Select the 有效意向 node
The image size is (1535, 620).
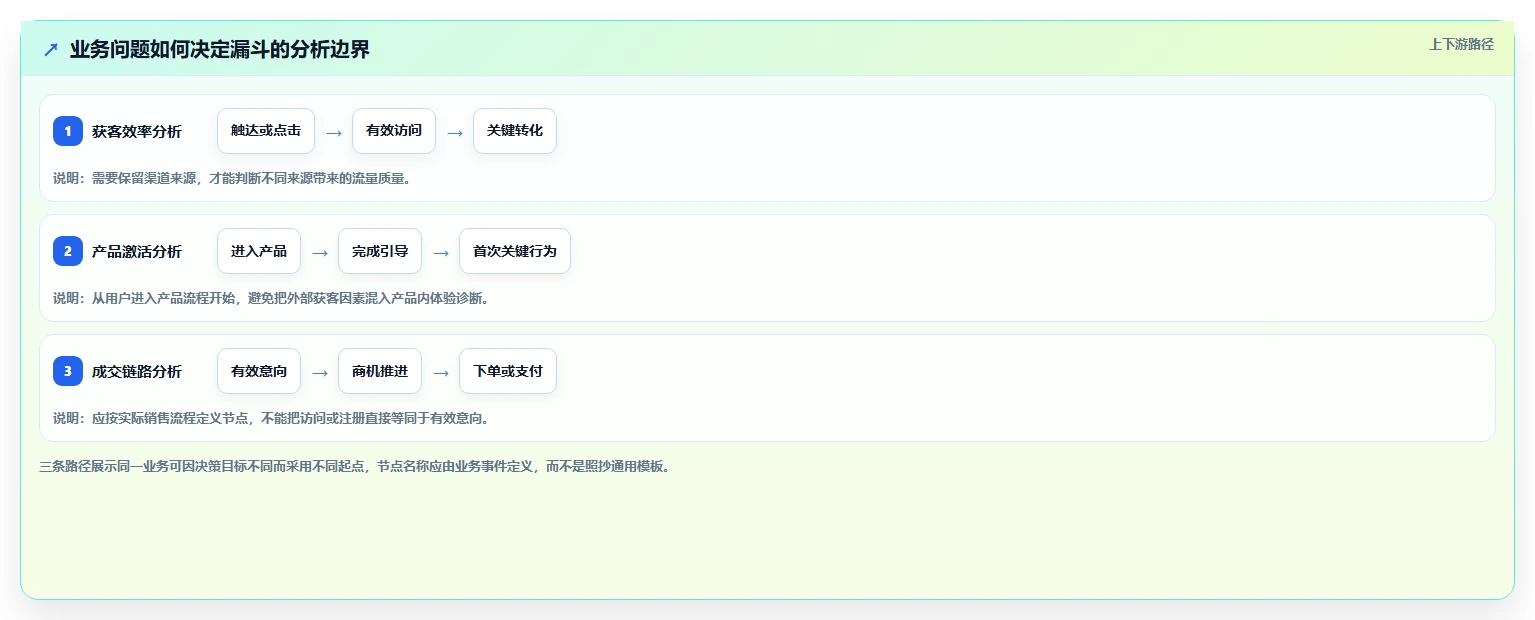pos(259,371)
